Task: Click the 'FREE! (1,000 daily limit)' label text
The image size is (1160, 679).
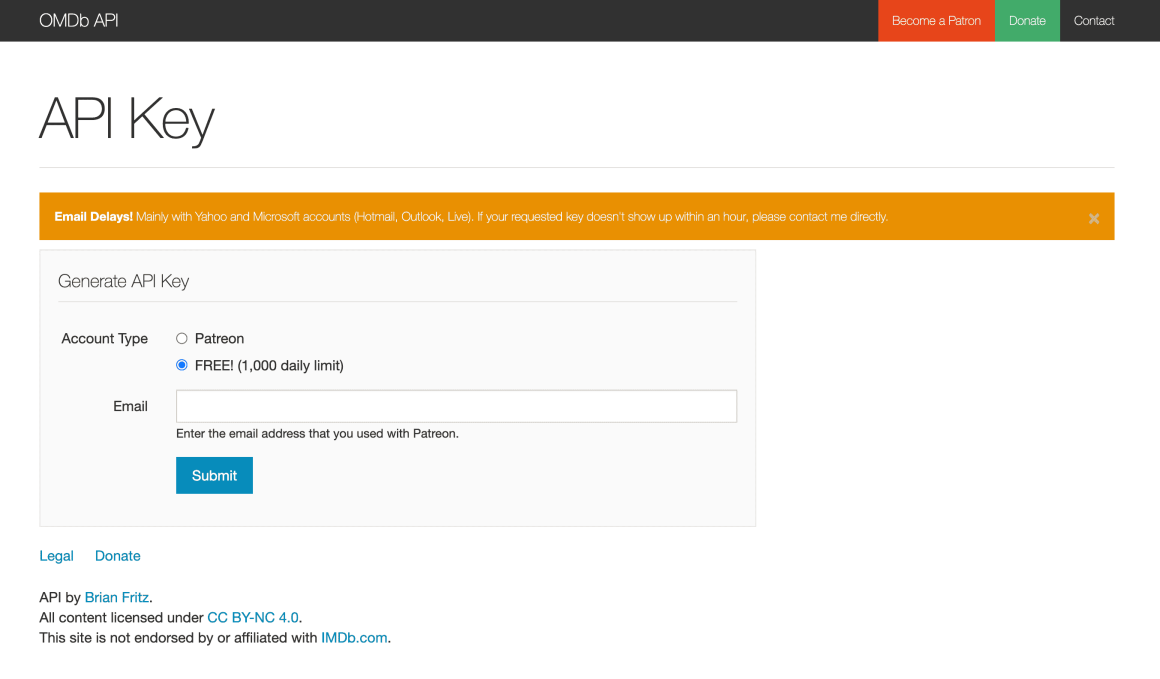Action: (269, 366)
